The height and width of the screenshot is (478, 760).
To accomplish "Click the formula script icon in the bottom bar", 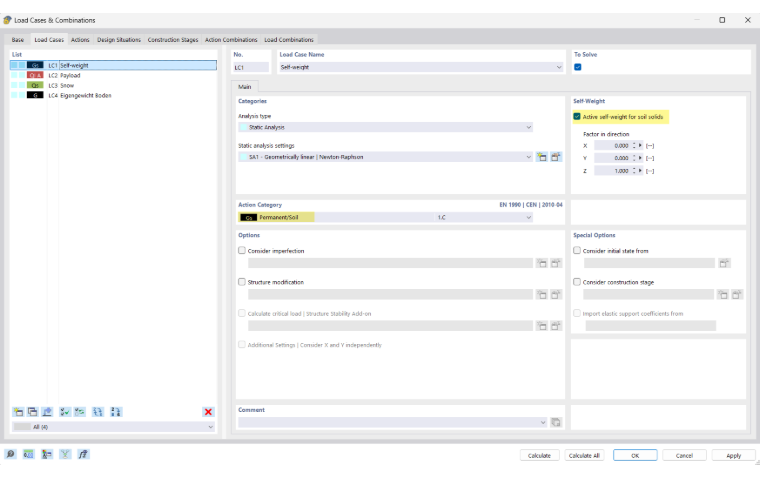I will pyautogui.click(x=83, y=454).
